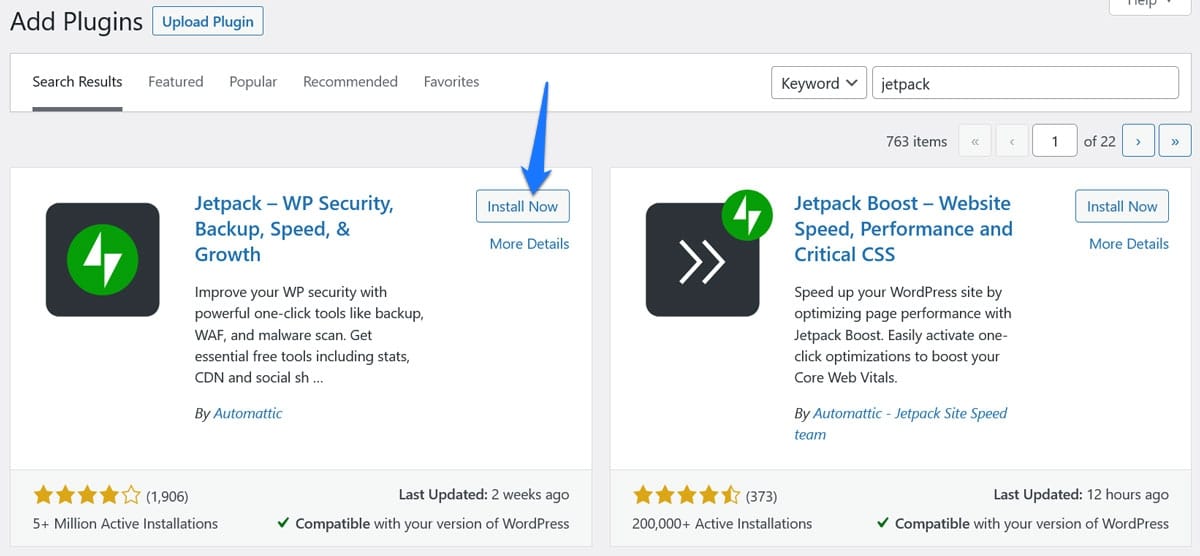Switch to the Featured tab
The height and width of the screenshot is (556, 1200).
pyautogui.click(x=175, y=82)
